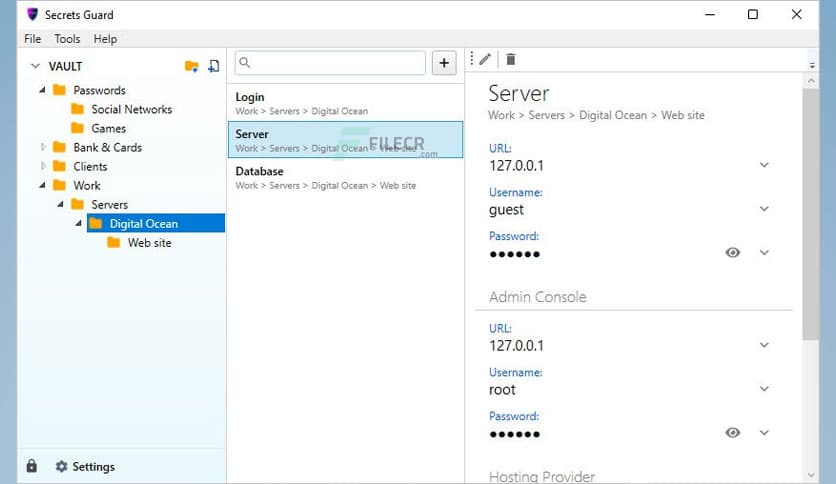The height and width of the screenshot is (484, 836).
Task: Open dropdown for Server password field
Action: 764,253
